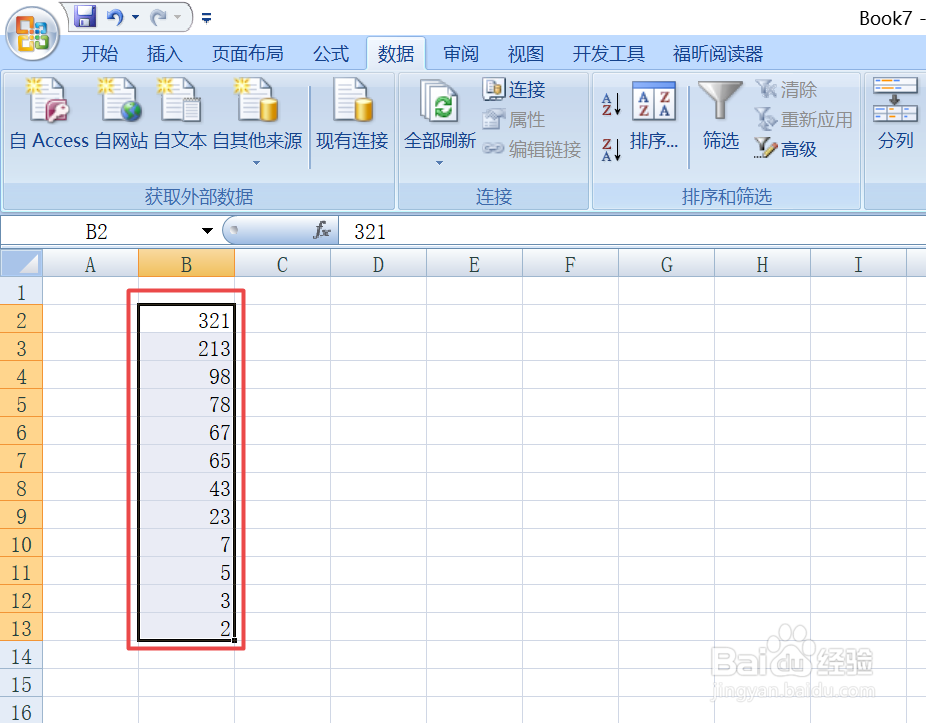Screen dimensions: 926x723
Task: Click the cell containing 67
Action: (187, 432)
